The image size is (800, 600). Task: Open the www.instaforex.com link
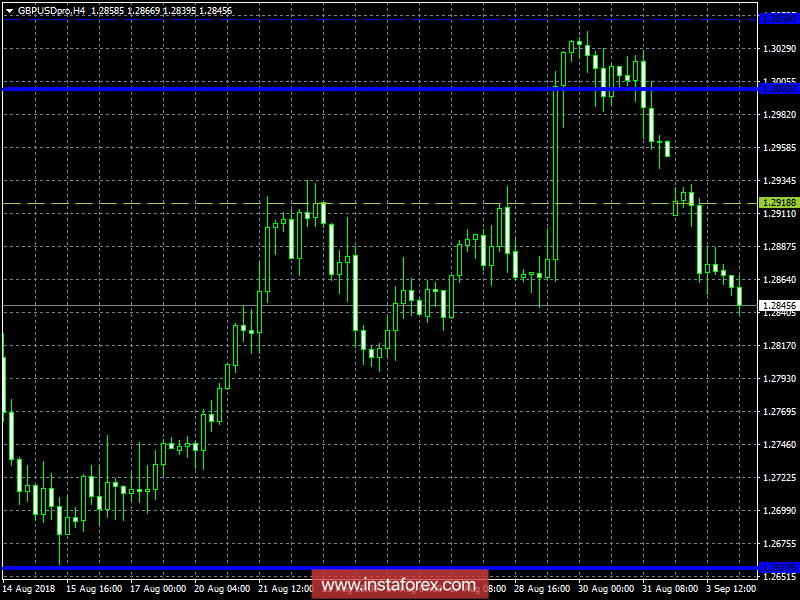click(399, 585)
